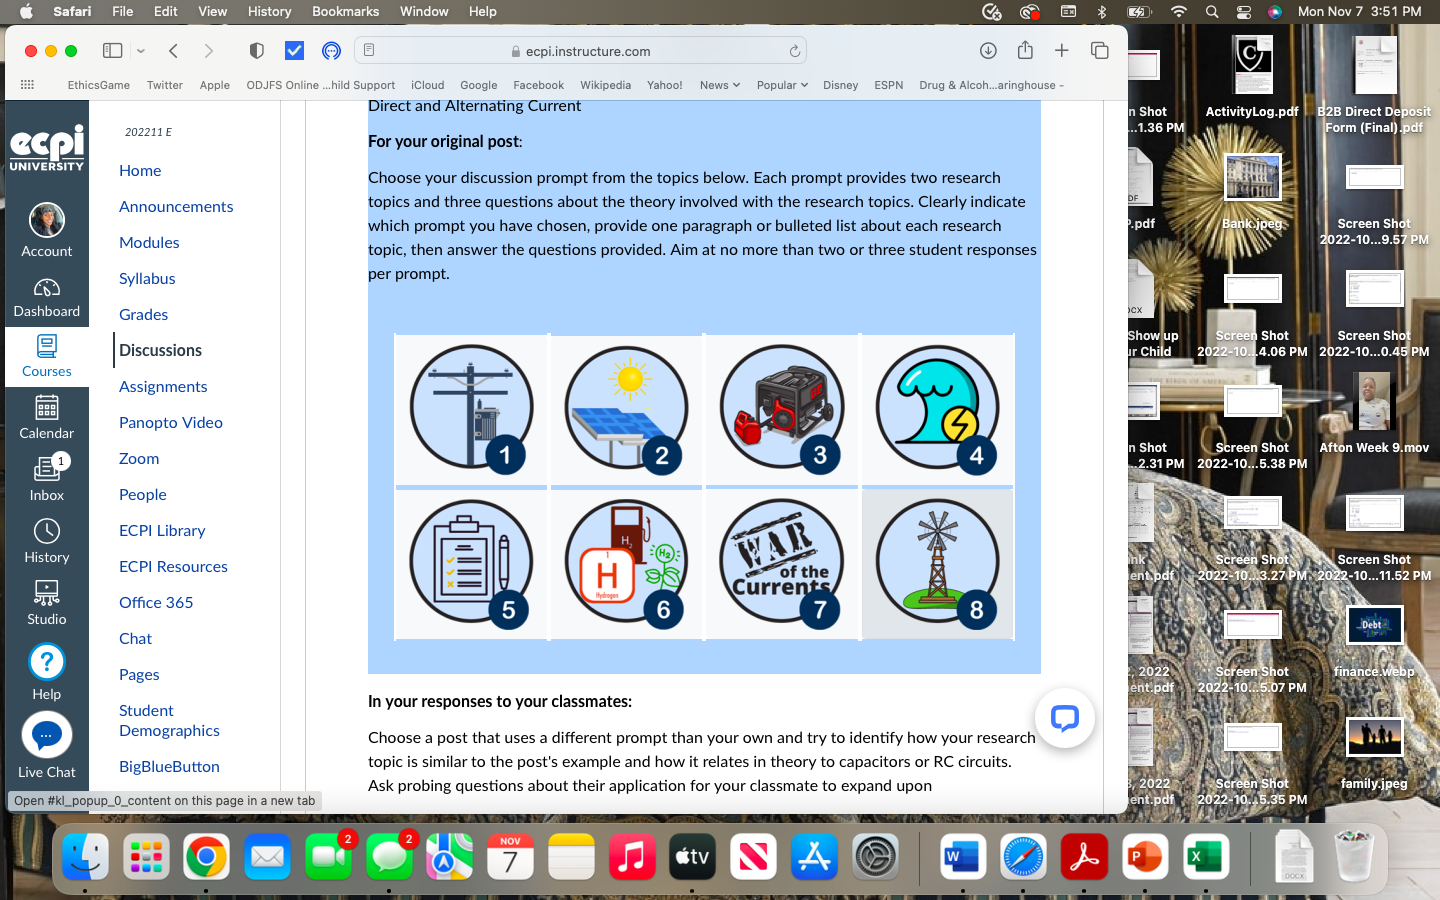Open Panopto Video link

pyautogui.click(x=171, y=423)
